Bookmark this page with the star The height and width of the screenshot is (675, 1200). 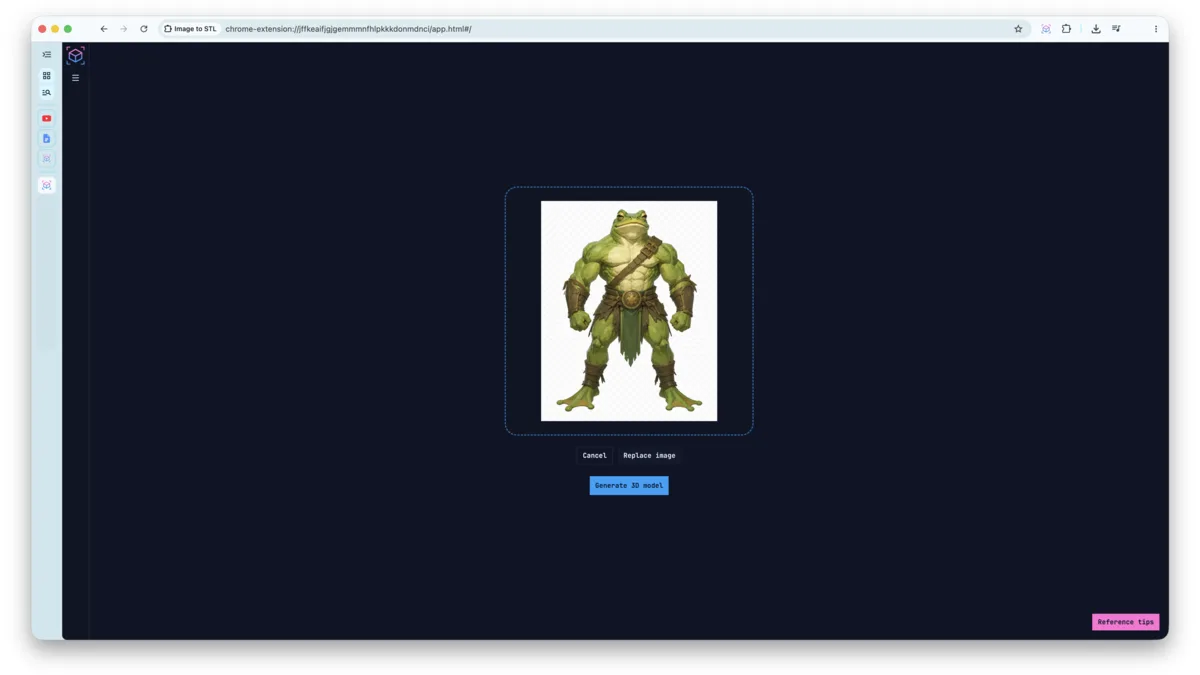[x=1018, y=29]
